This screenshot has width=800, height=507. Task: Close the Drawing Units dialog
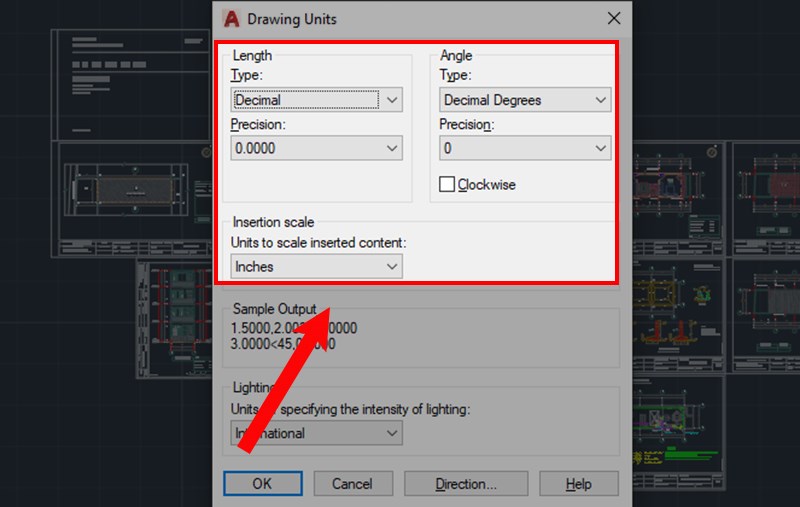[614, 18]
